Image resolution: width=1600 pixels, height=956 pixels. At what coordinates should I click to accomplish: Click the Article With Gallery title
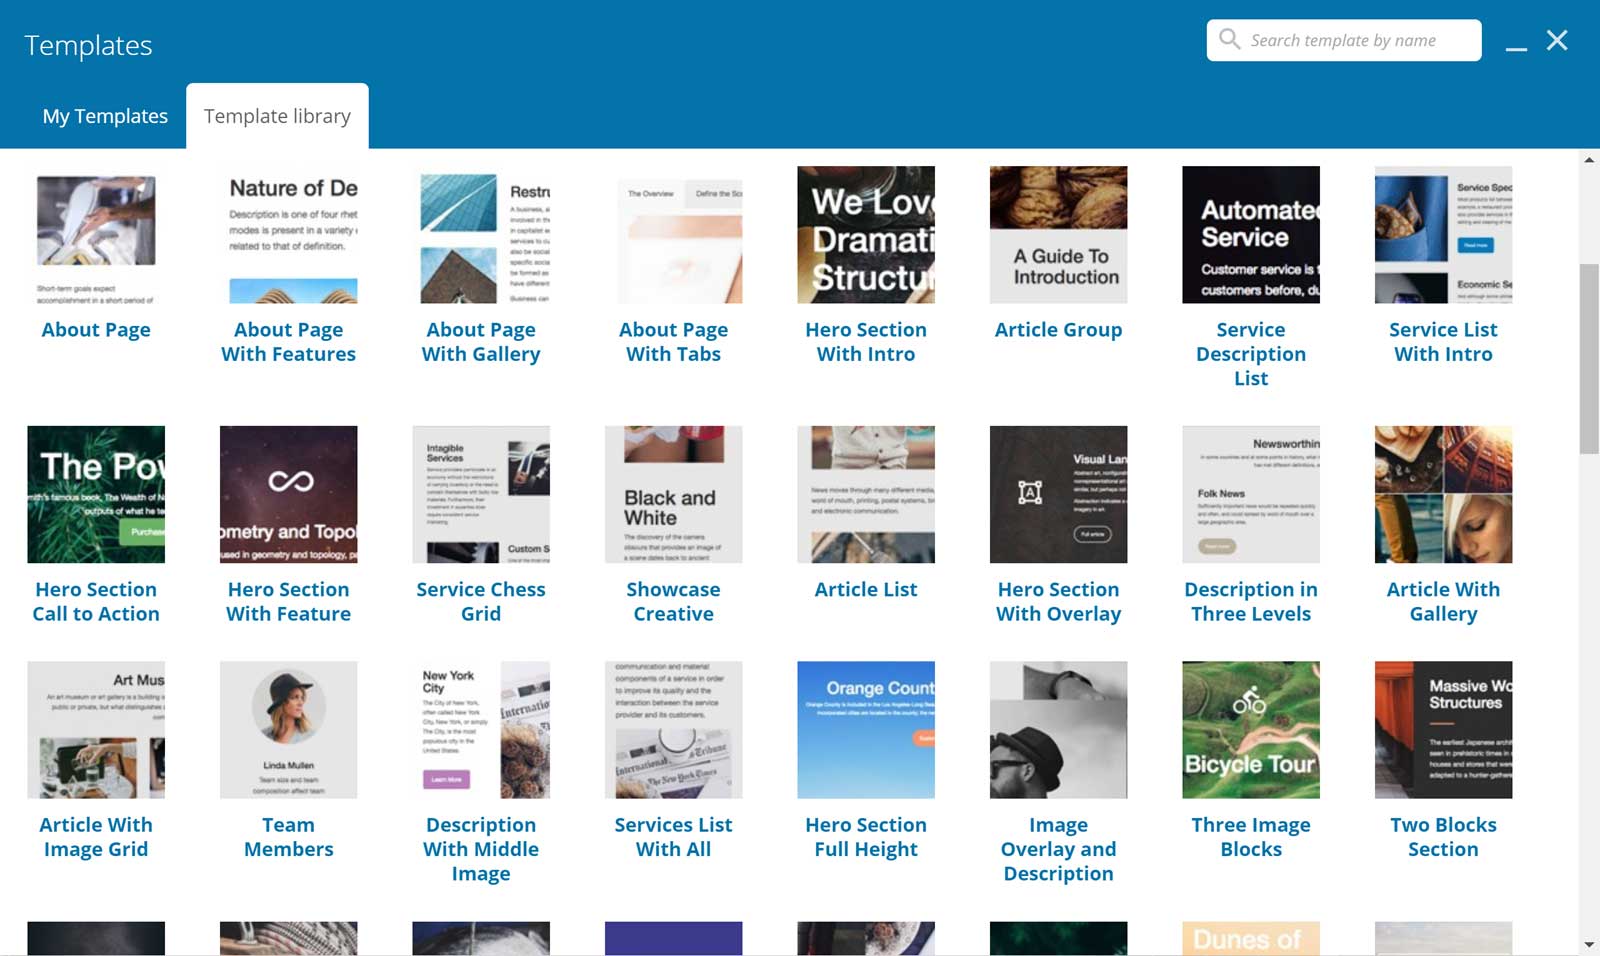pos(1444,602)
